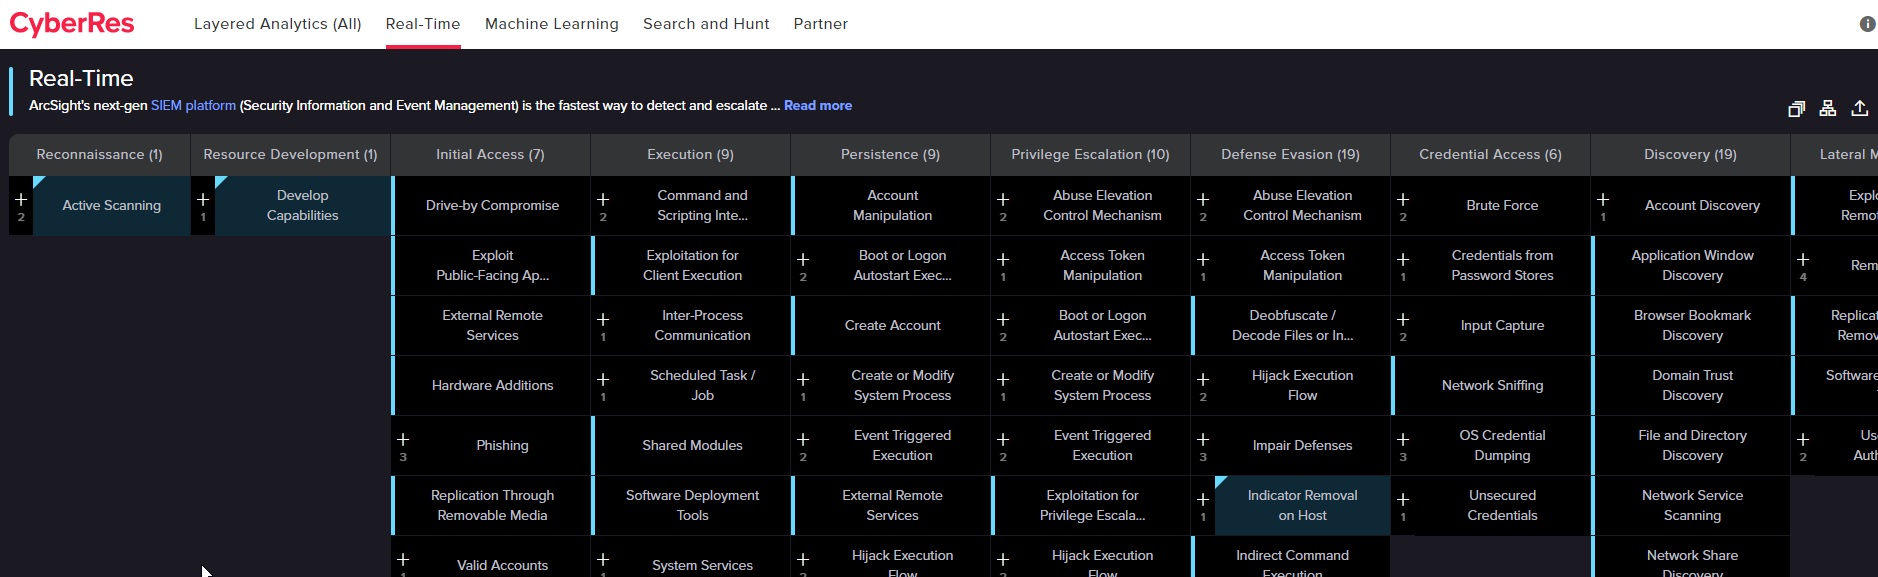Click the stacked layers icon
1878x577 pixels.
point(1796,109)
